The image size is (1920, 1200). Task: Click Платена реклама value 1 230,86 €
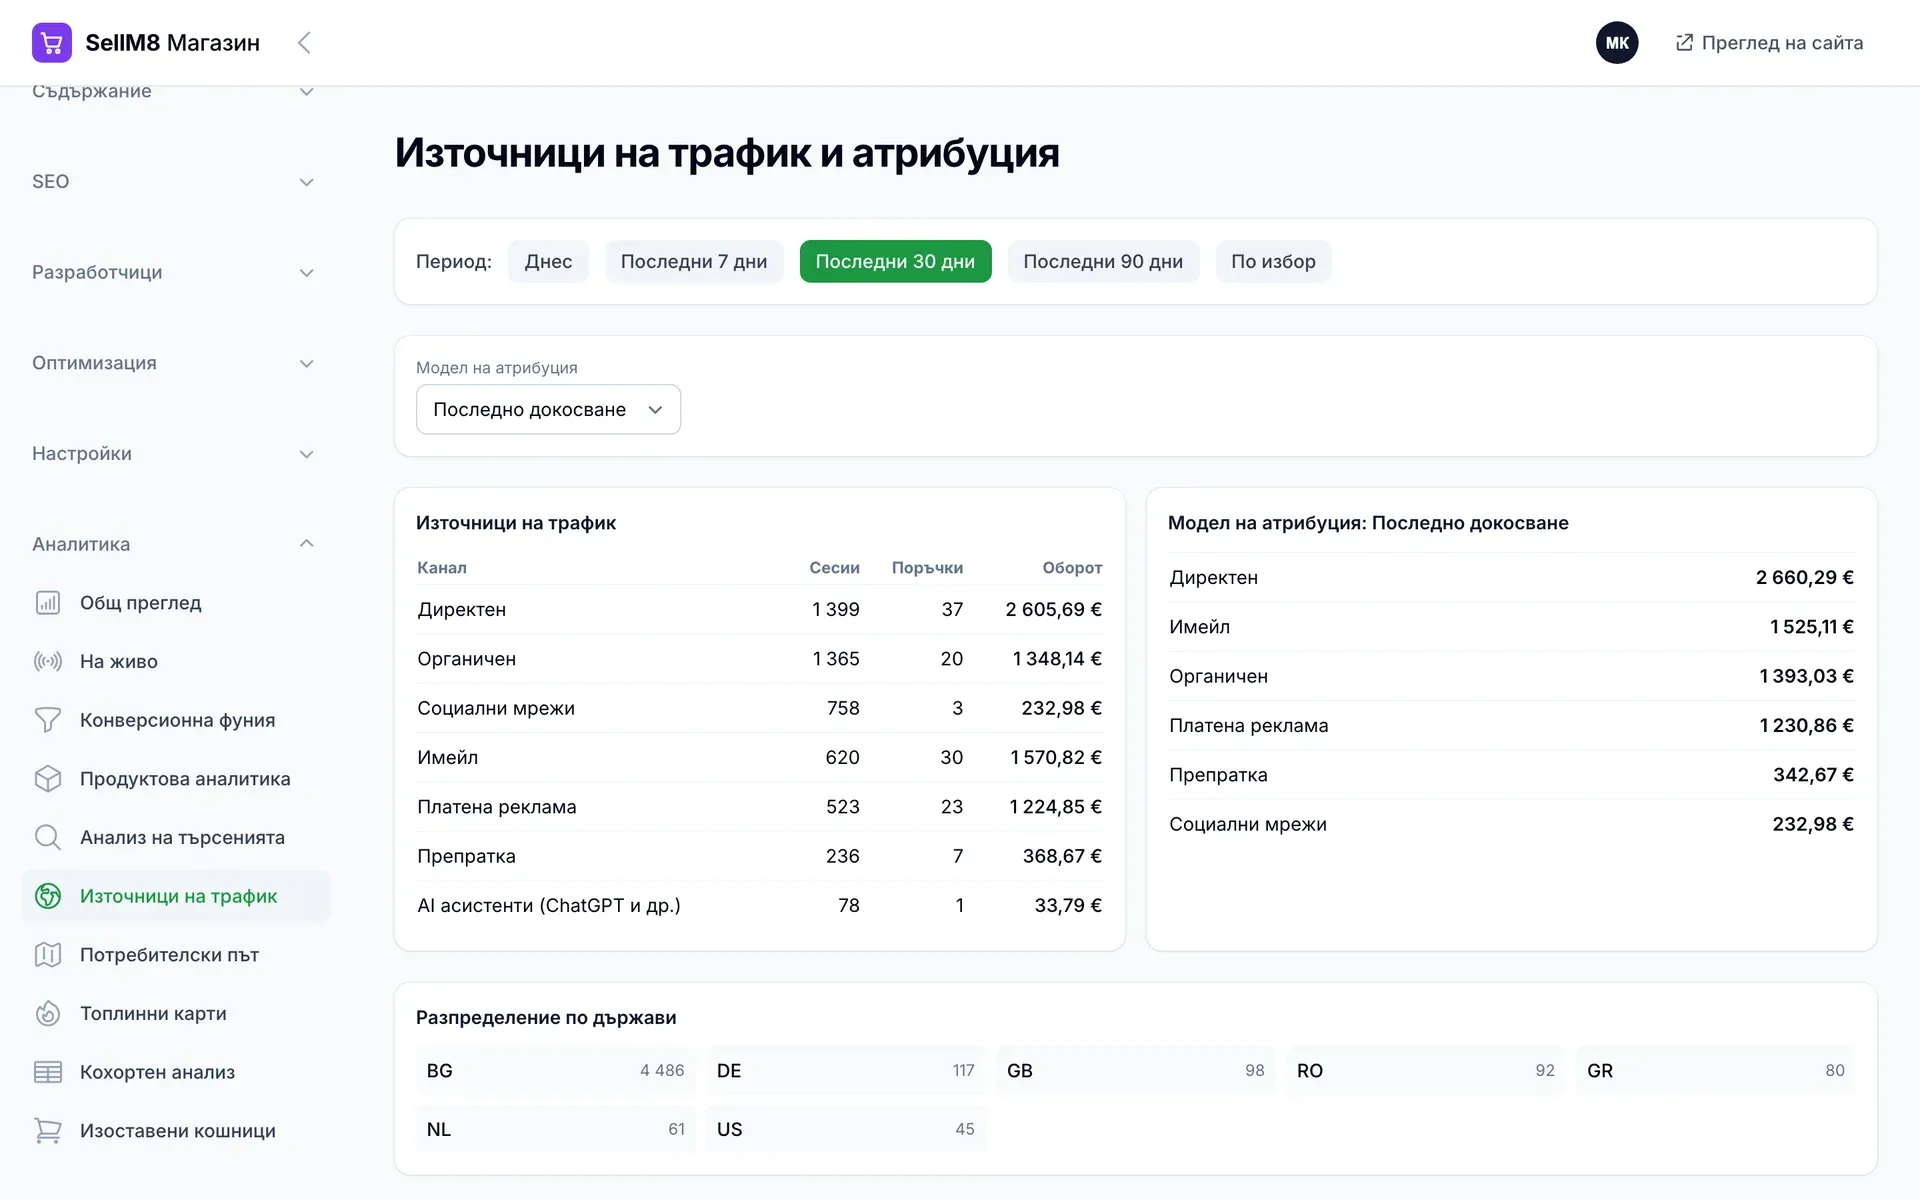[1806, 725]
